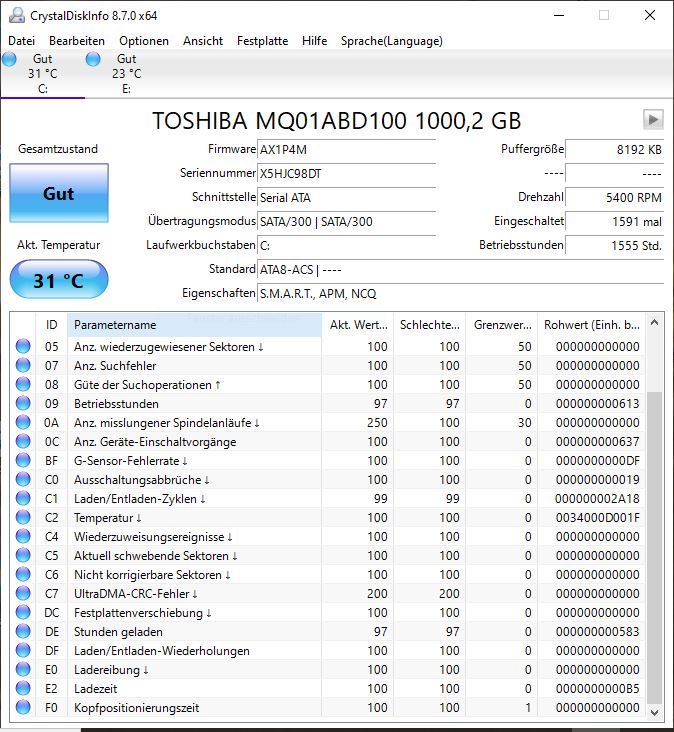674x732 pixels.
Task: Click status orb for ID 08 row
Action: coord(23,384)
